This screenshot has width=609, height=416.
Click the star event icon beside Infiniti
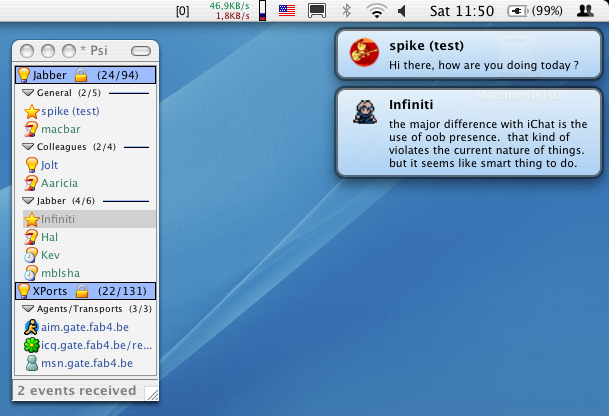pyautogui.click(x=31, y=219)
